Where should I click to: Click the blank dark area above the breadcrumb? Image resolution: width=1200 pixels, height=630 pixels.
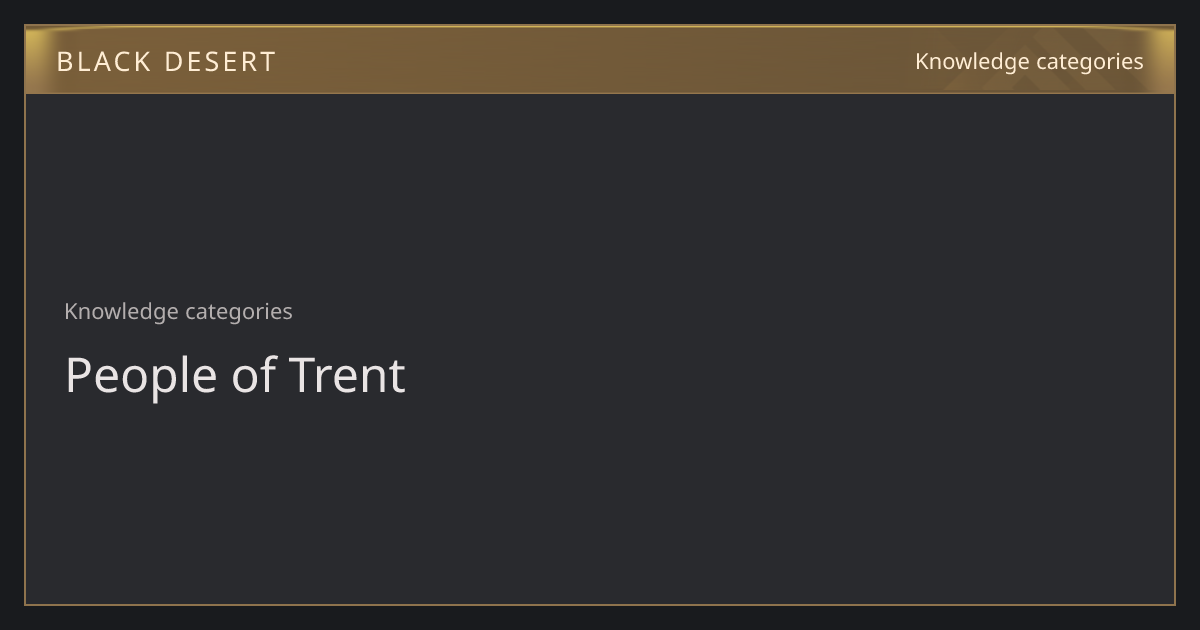click(x=600, y=195)
